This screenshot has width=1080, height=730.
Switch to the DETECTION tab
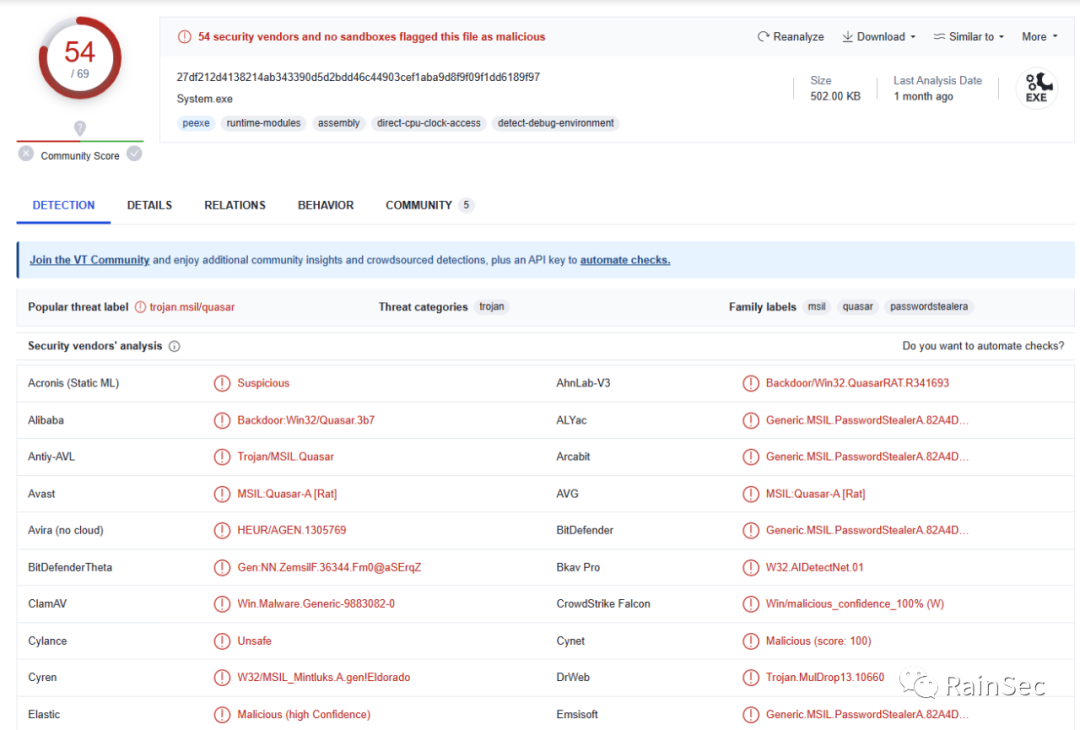tap(63, 205)
